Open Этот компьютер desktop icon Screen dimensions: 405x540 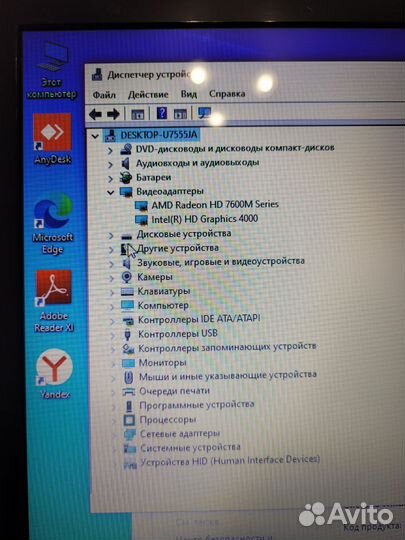(x=52, y=72)
